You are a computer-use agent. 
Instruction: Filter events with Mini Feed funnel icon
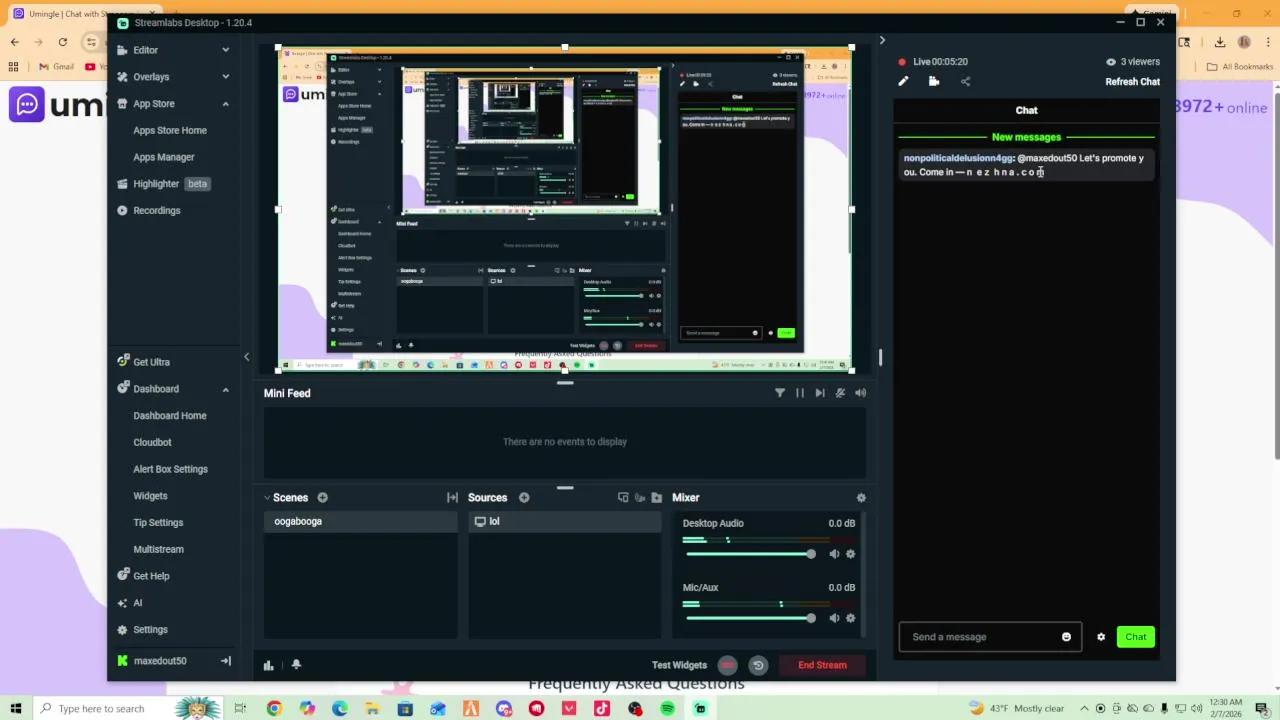(x=780, y=393)
